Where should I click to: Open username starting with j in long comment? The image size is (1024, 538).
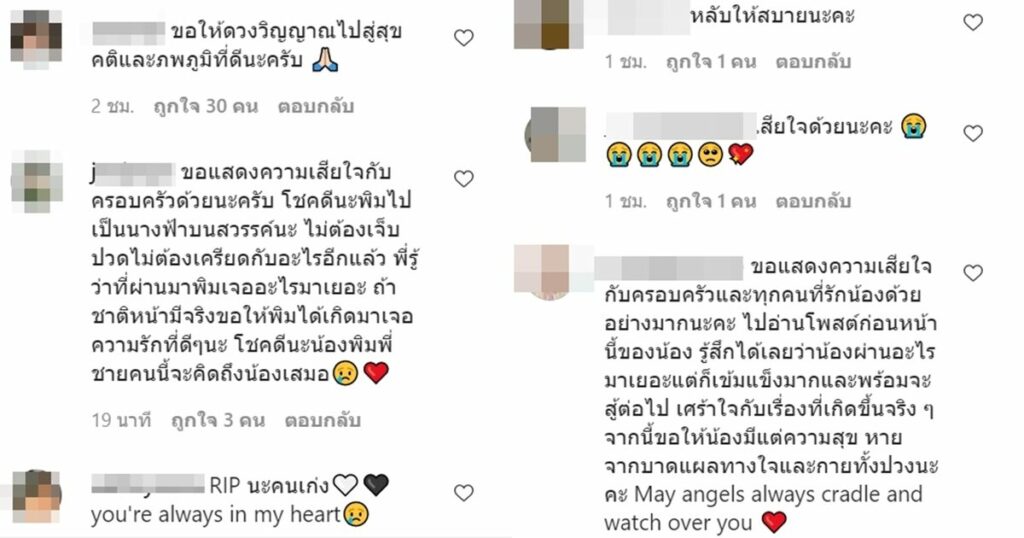pyautogui.click(x=133, y=173)
